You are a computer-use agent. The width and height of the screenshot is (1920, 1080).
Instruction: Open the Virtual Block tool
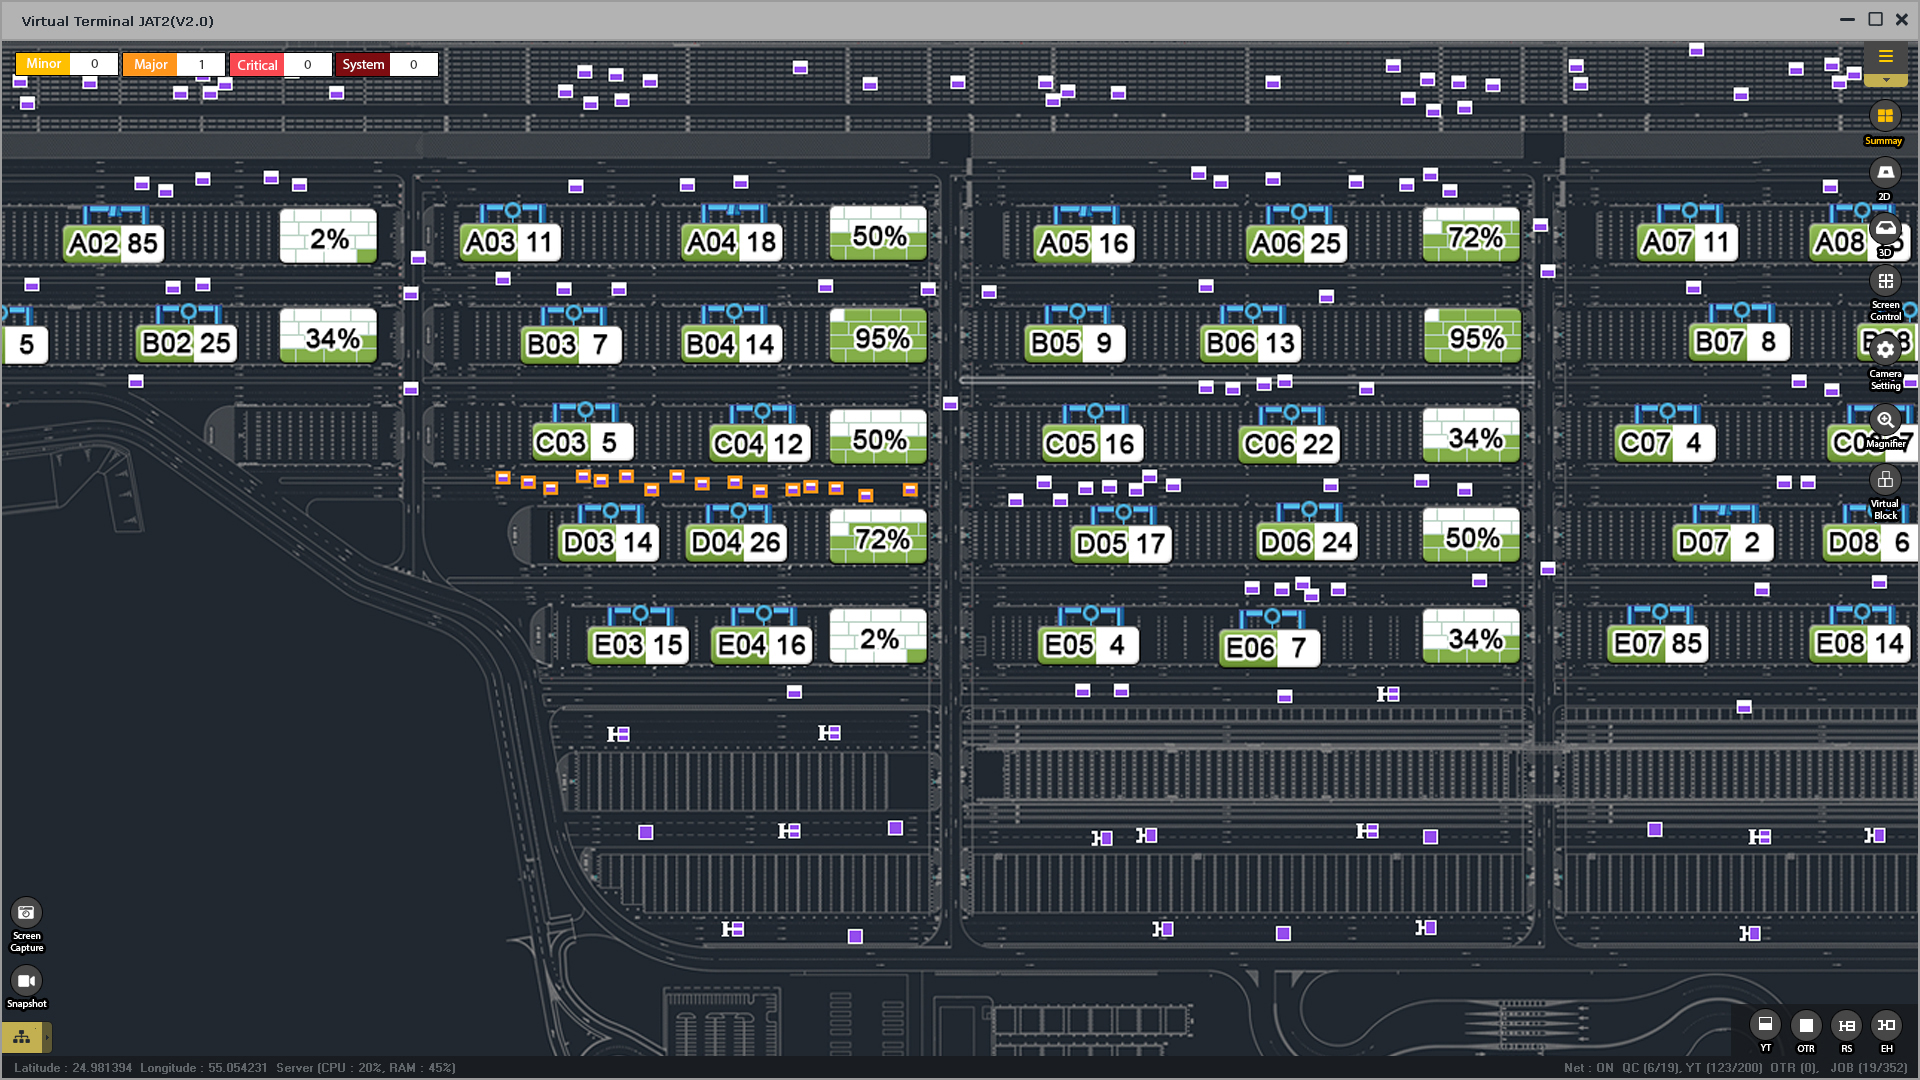pyautogui.click(x=1885, y=480)
